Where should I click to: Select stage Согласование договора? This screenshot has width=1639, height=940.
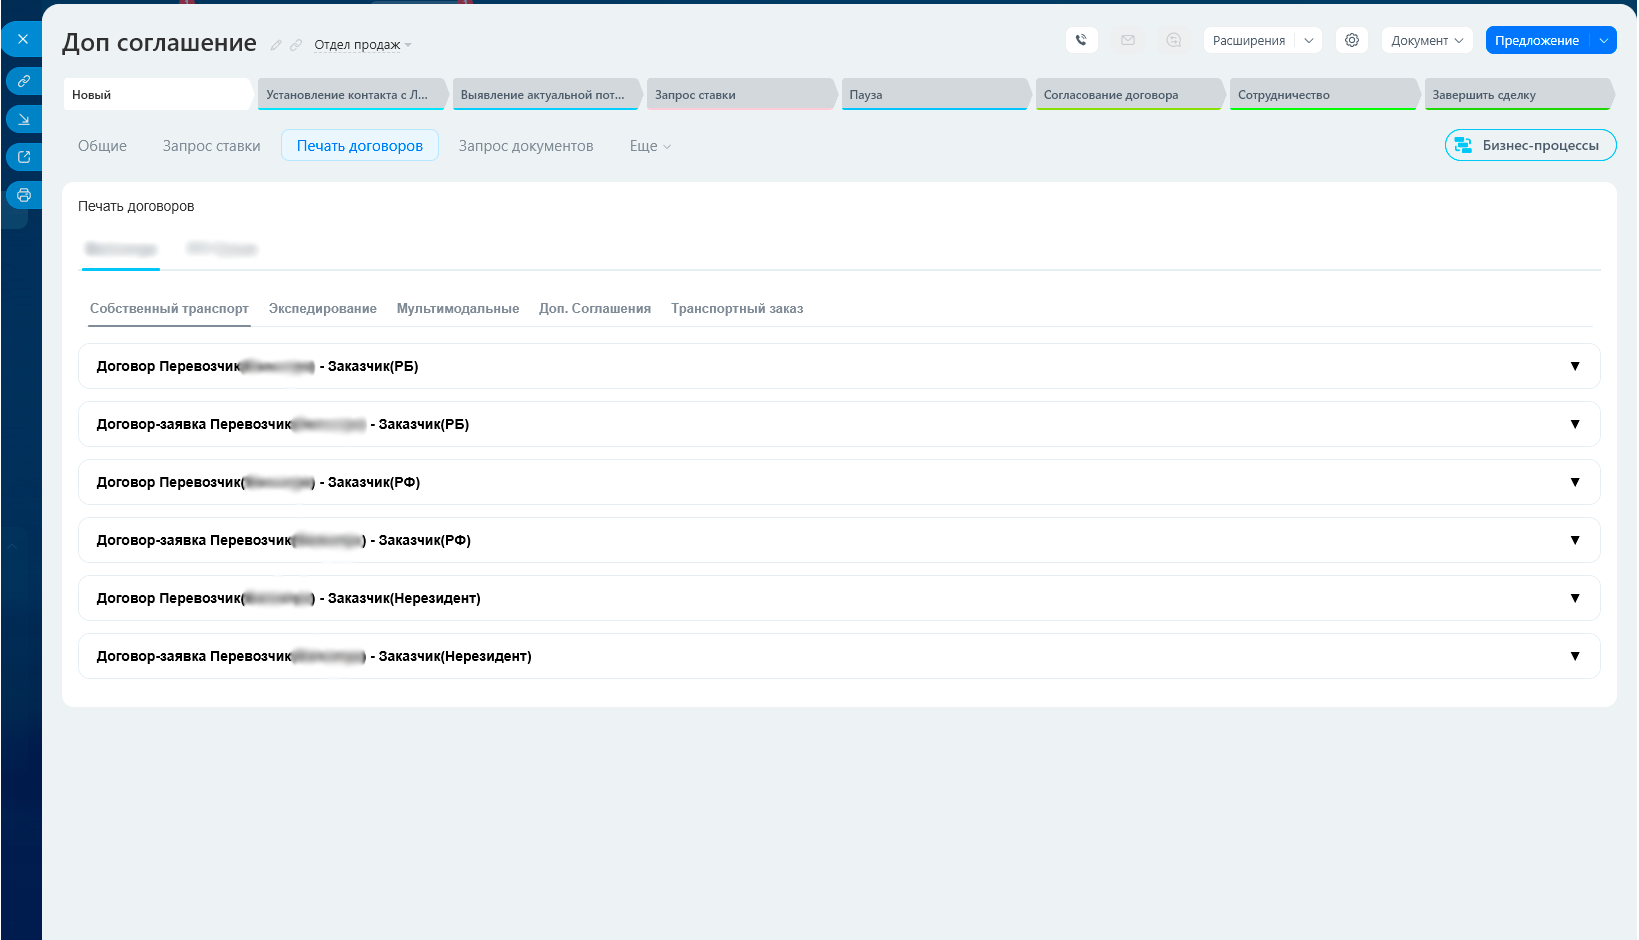tap(1130, 94)
